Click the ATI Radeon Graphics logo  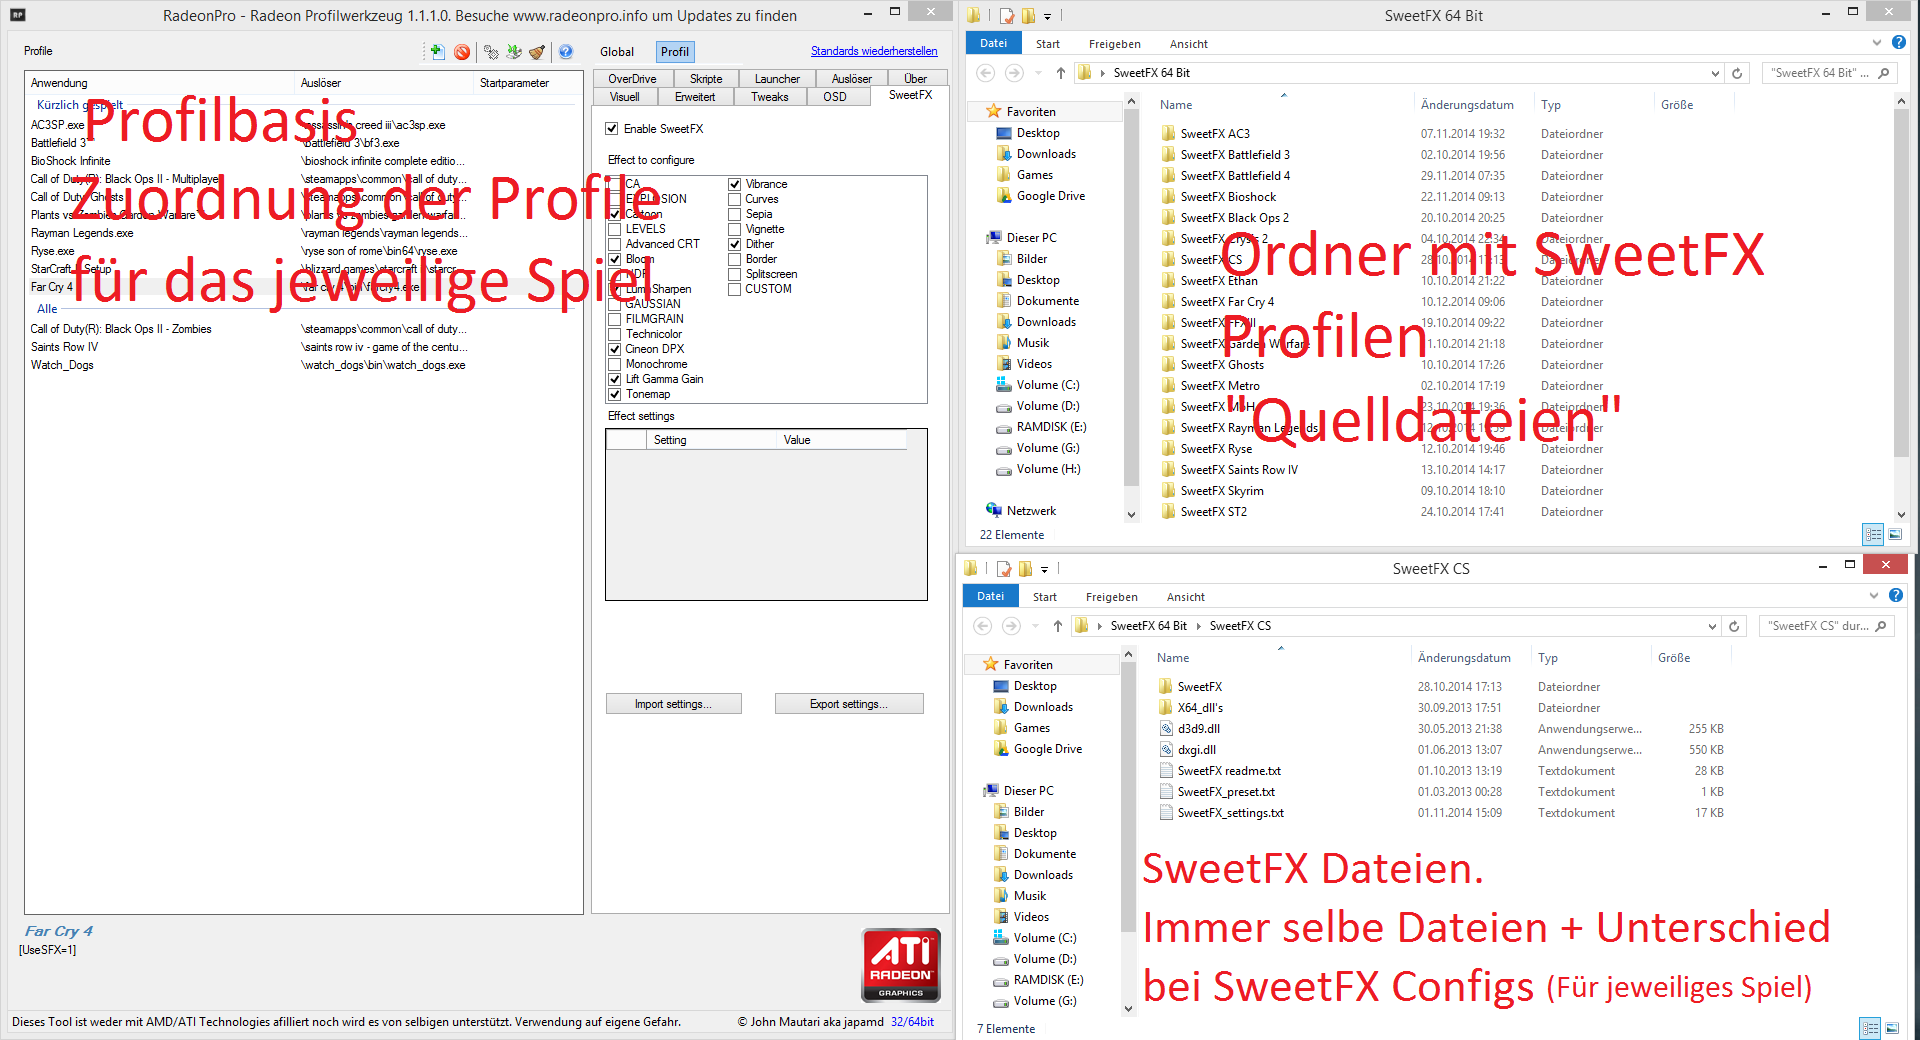(x=901, y=965)
